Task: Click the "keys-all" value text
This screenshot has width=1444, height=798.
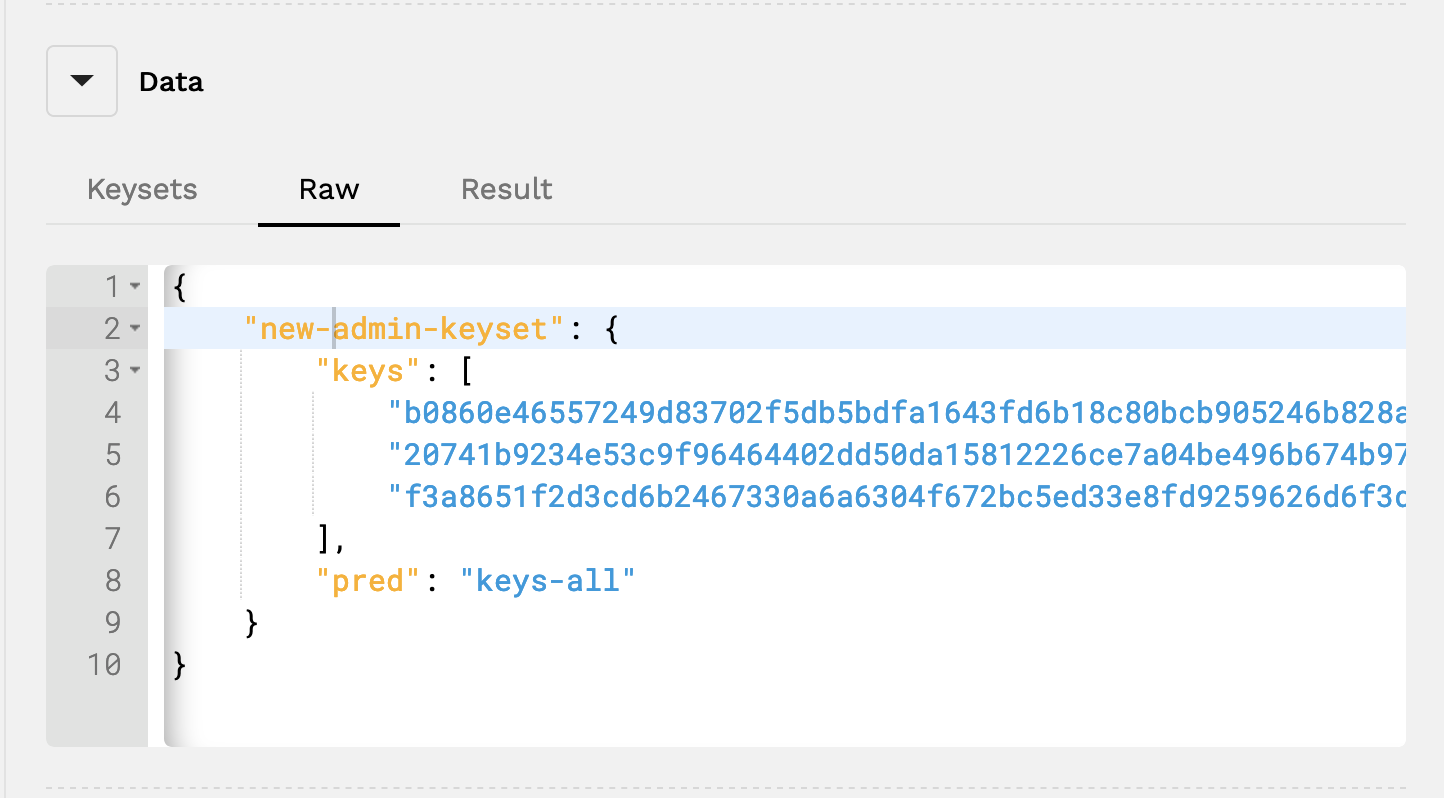Action: coord(548,581)
